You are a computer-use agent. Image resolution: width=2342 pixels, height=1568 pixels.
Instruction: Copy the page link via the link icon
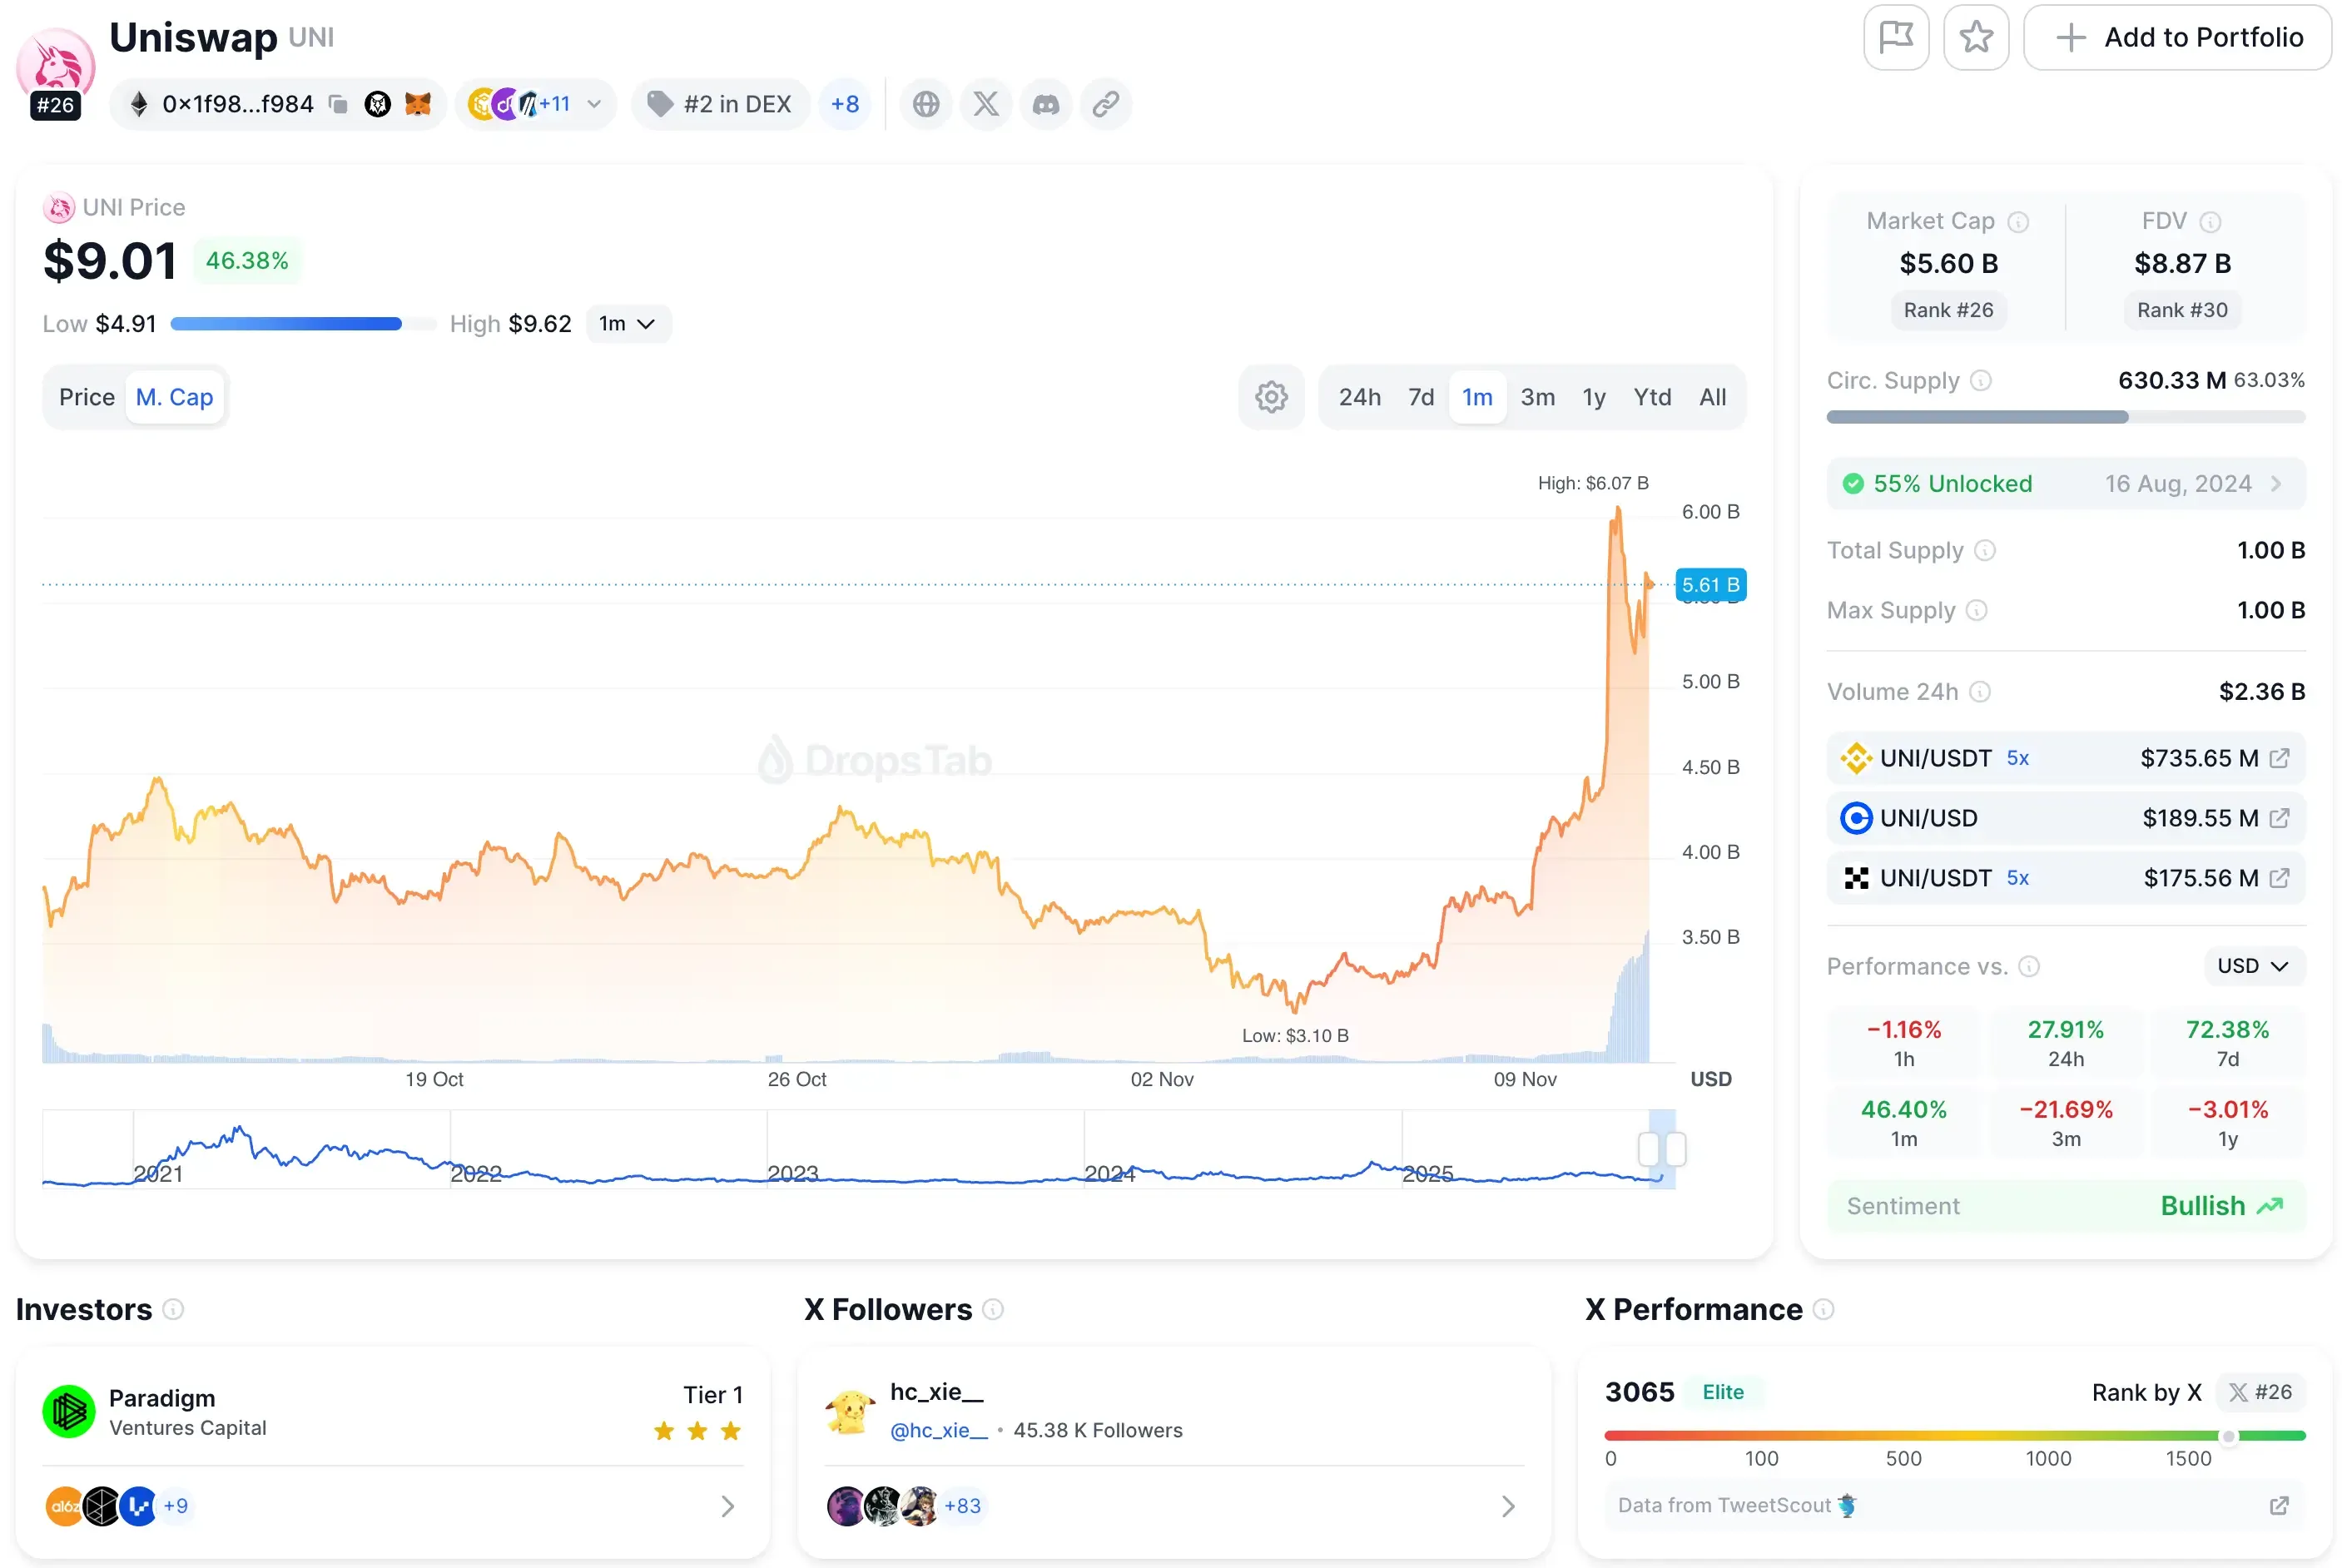pyautogui.click(x=1106, y=104)
